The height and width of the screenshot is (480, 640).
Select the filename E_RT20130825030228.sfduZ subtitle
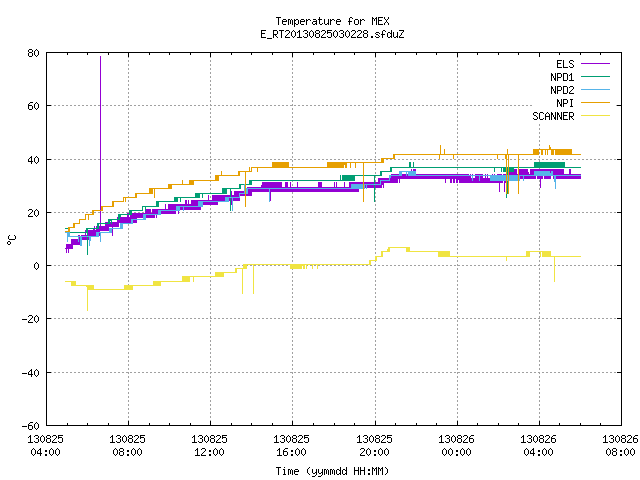click(332, 34)
